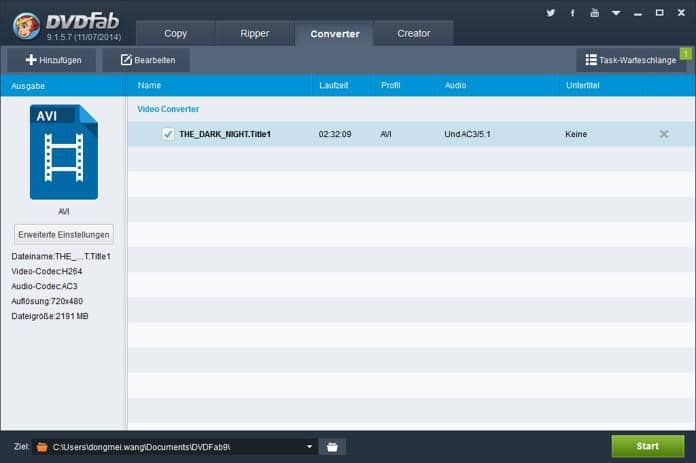Click the Dateiname info line
This screenshot has width=696, height=463.
click(61, 256)
